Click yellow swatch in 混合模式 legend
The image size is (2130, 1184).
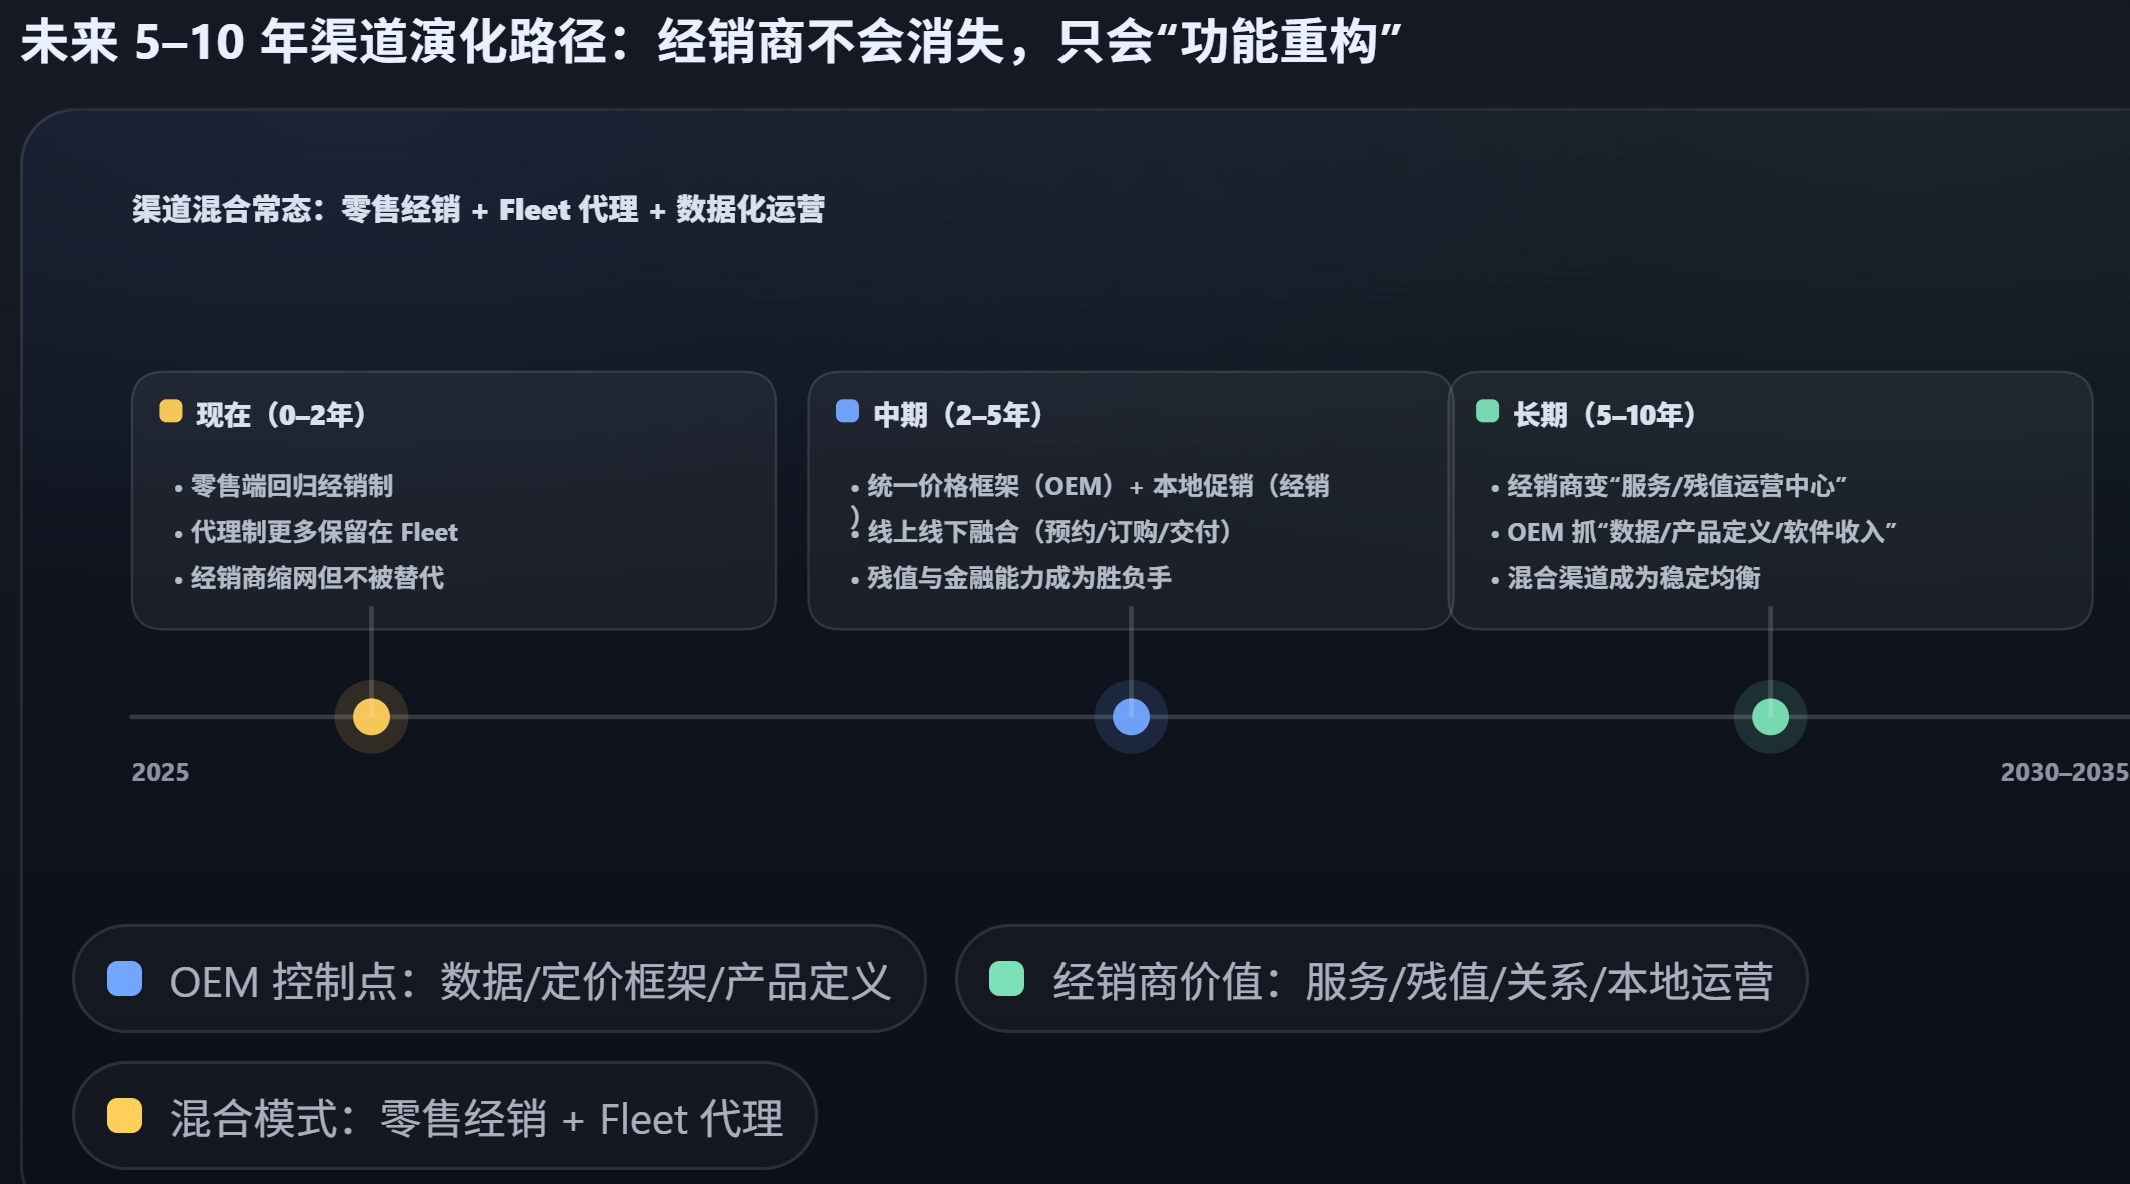(125, 1116)
